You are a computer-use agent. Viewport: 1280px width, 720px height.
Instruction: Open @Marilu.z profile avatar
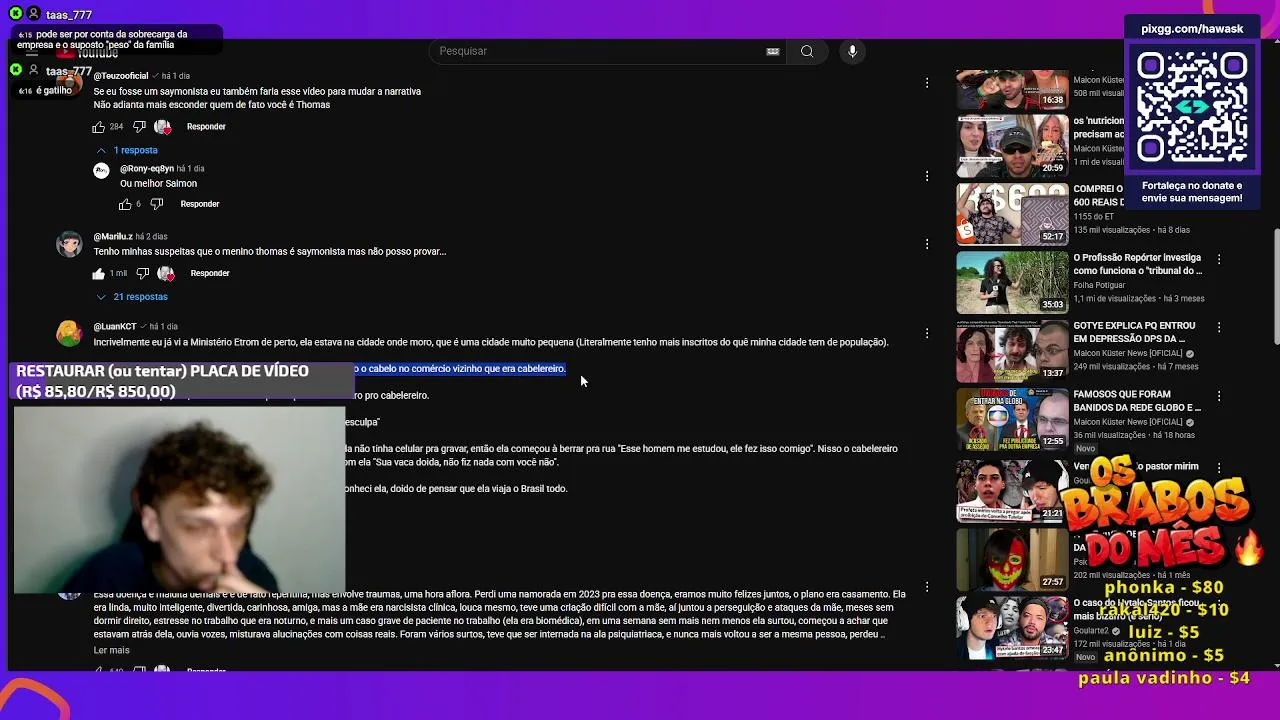(x=69, y=244)
